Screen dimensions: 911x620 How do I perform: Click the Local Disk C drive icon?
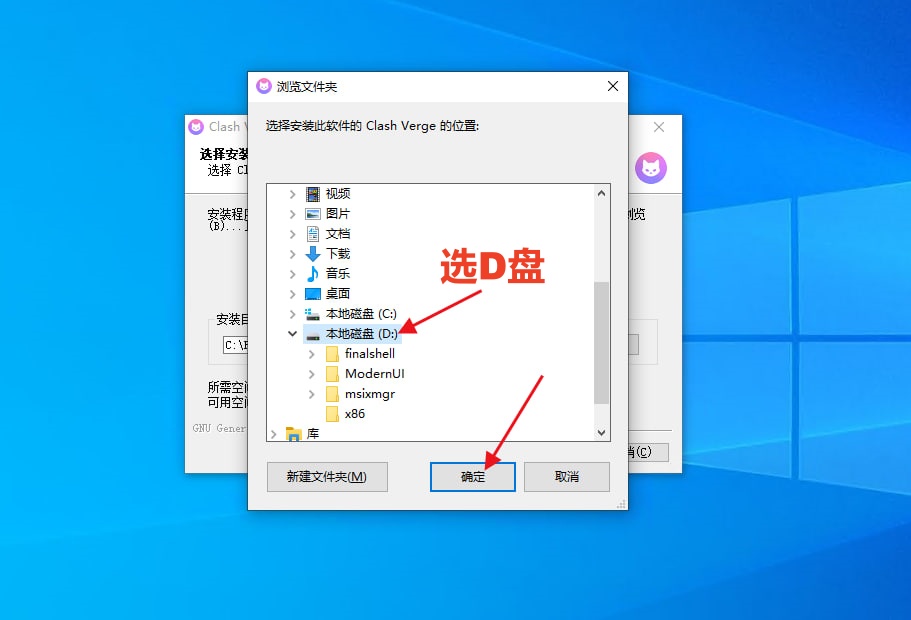(x=313, y=314)
